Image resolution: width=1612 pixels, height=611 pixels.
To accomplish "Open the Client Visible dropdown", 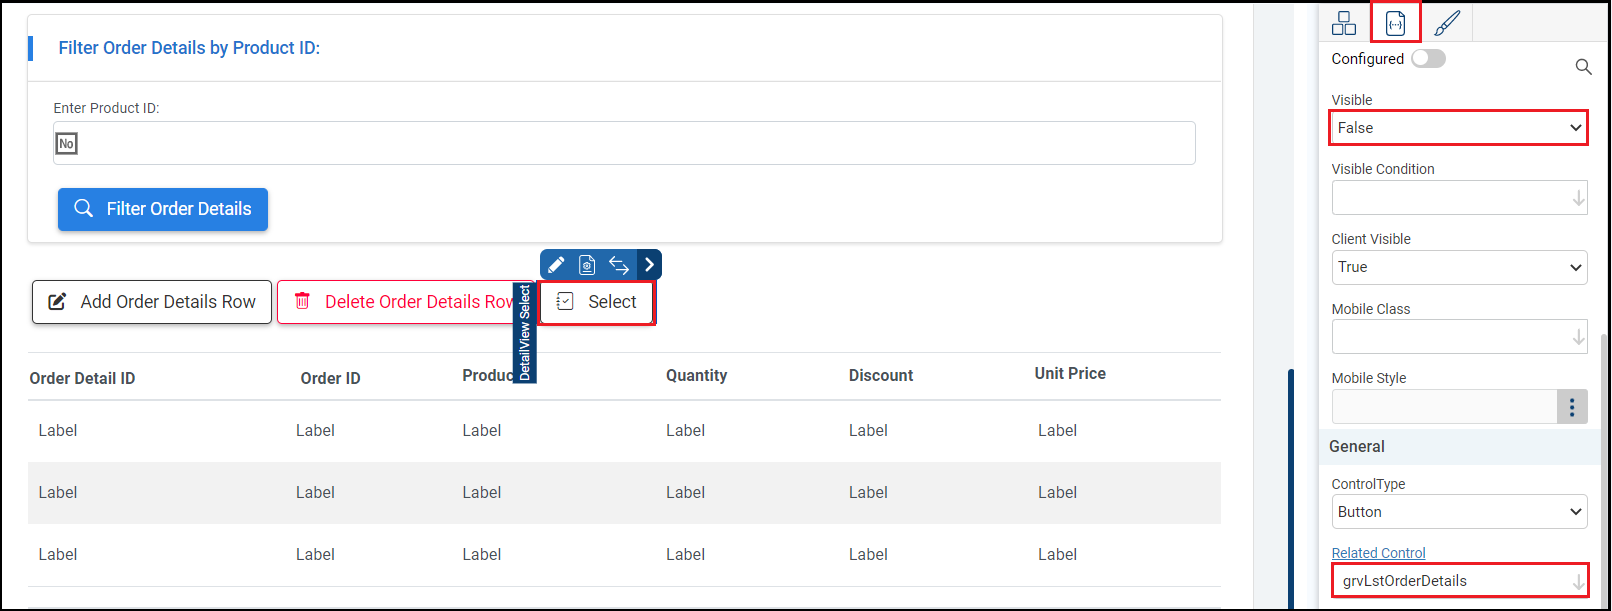I will [1458, 267].
